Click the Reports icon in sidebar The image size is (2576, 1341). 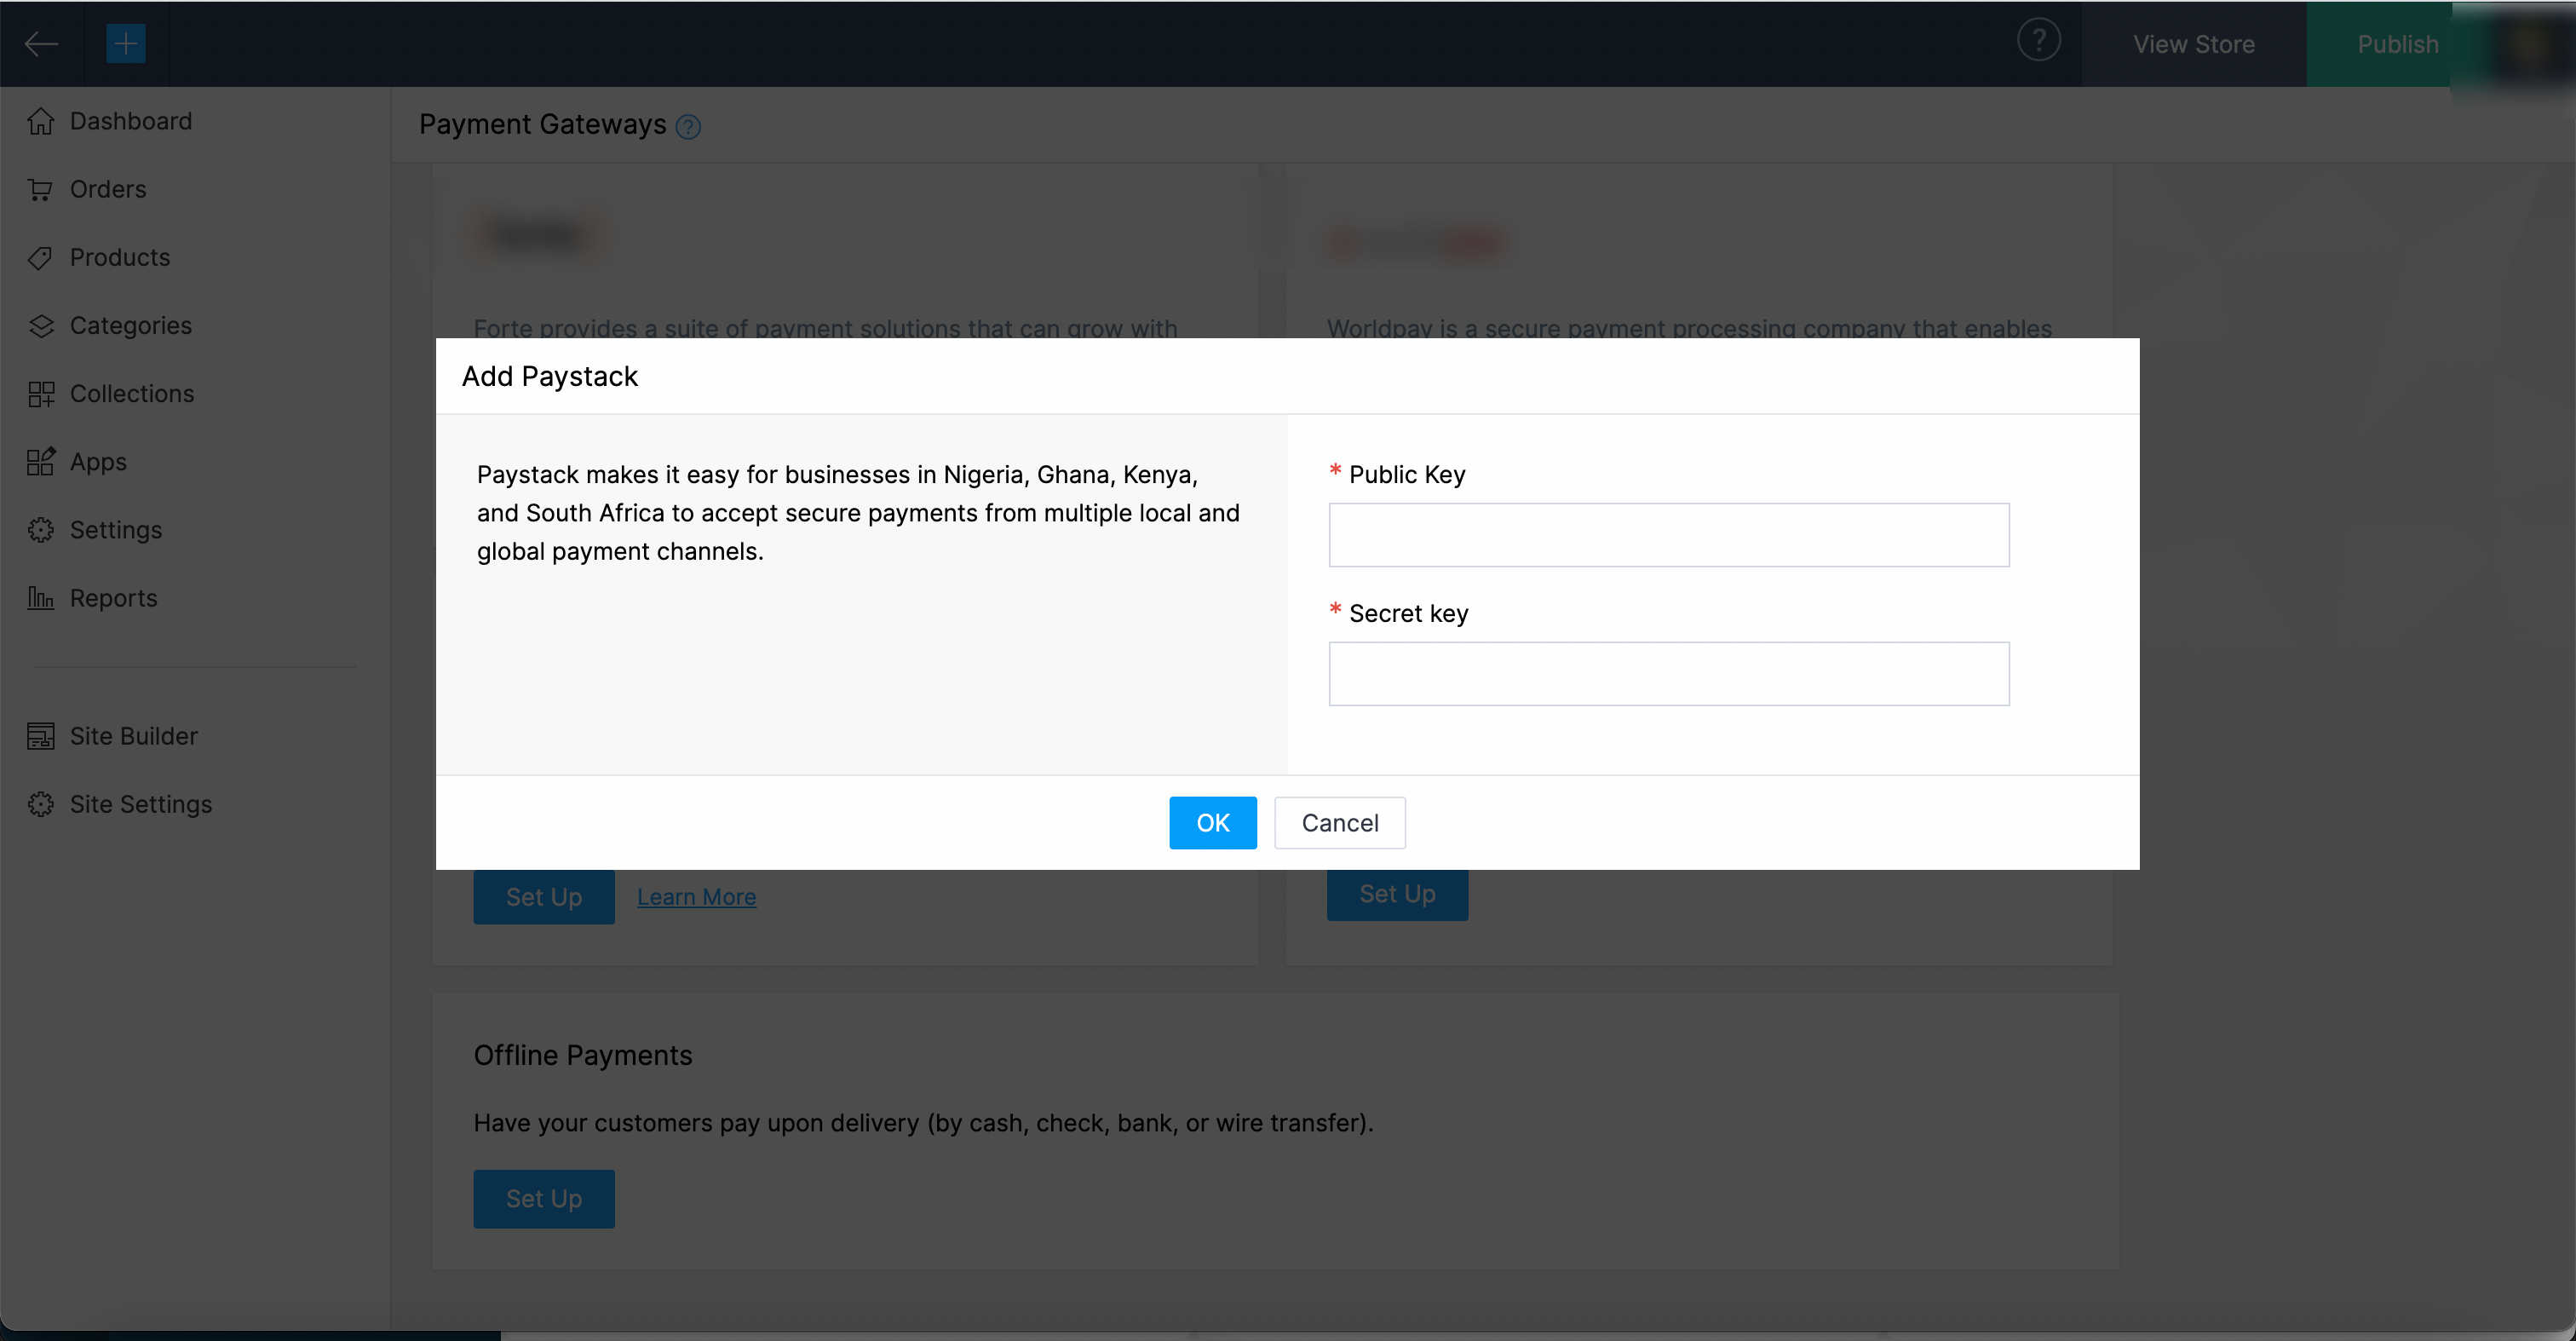tap(43, 596)
